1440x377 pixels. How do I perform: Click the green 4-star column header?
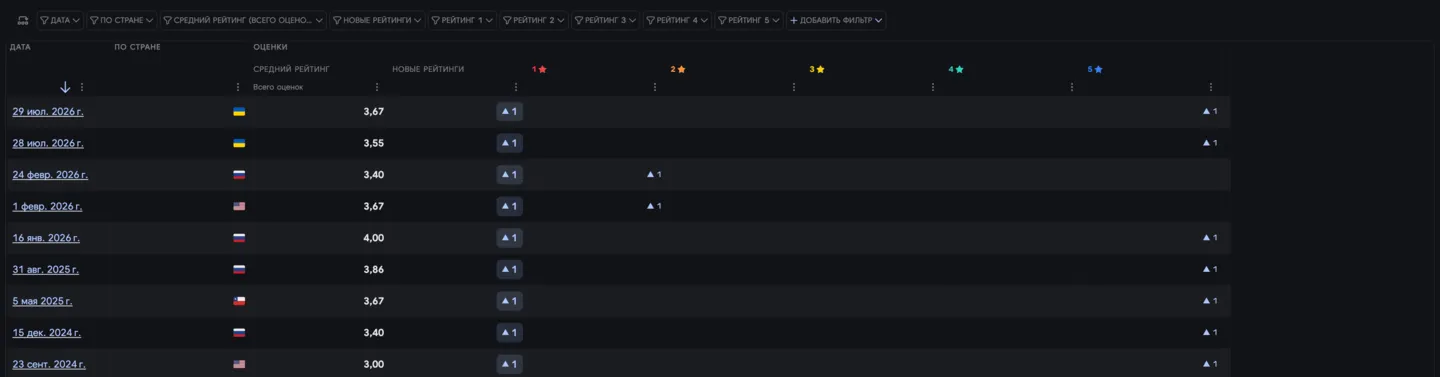956,69
